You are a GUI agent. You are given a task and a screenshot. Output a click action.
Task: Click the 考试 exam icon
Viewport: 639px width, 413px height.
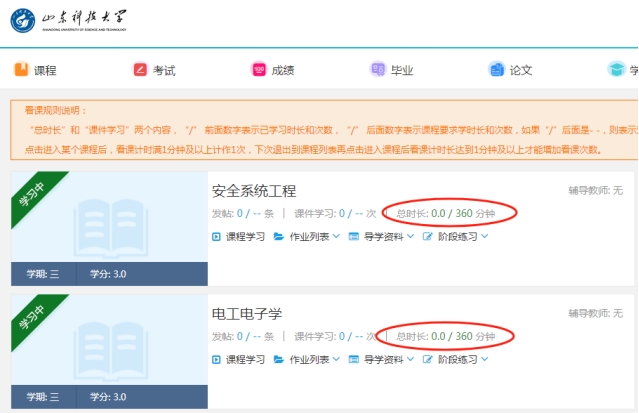tap(140, 70)
